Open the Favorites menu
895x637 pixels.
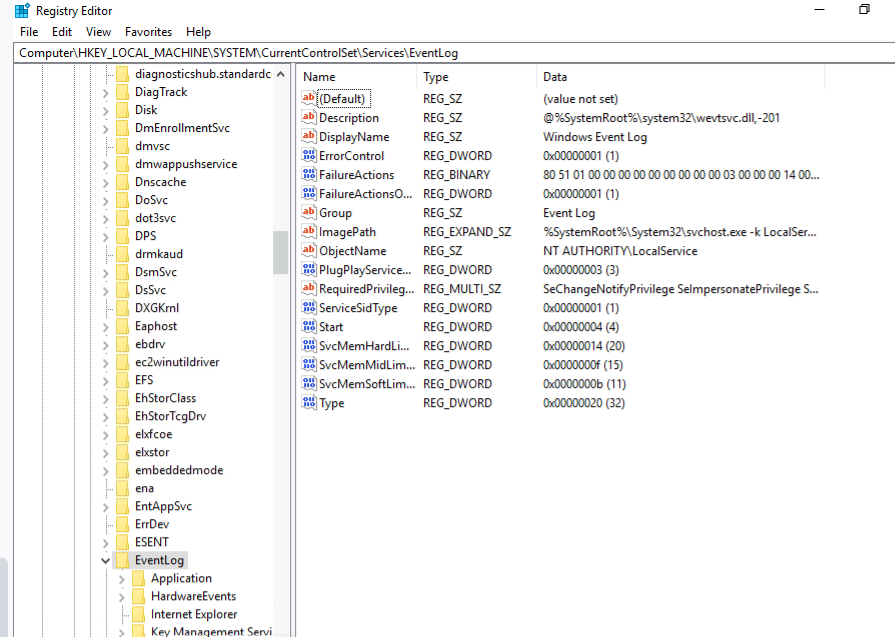click(x=148, y=32)
